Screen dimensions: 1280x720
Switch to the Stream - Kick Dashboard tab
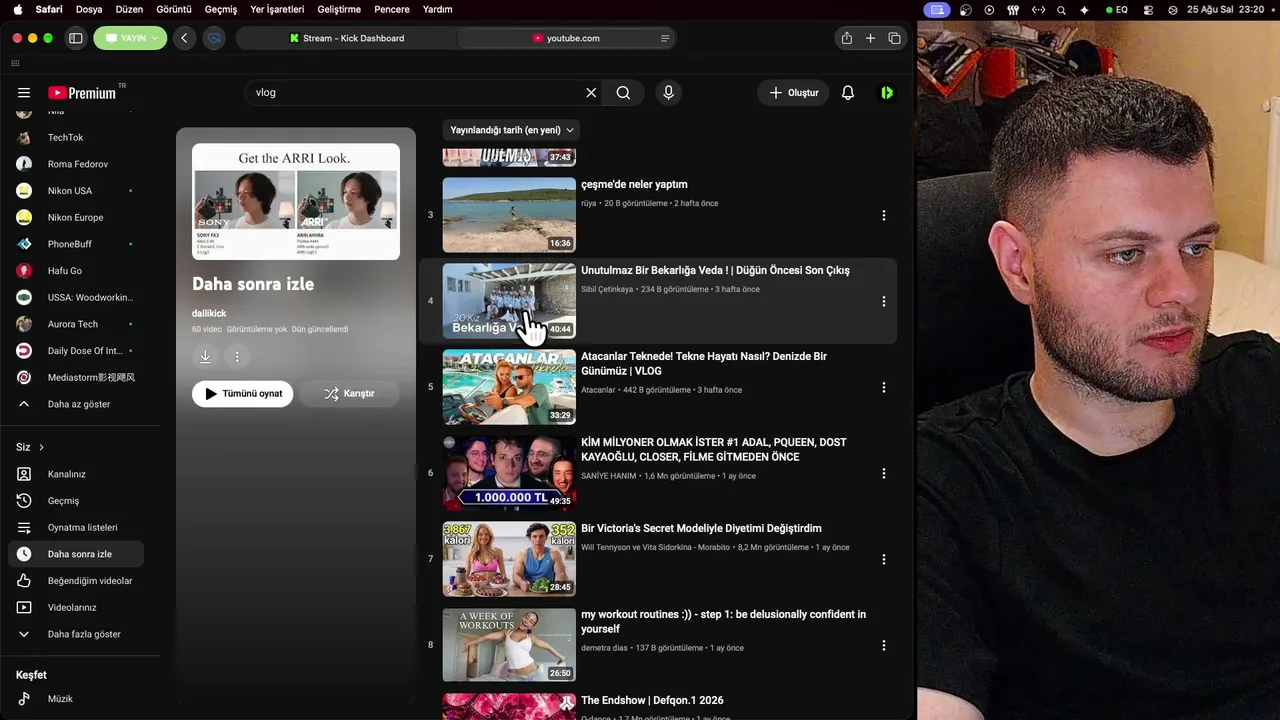pos(346,38)
